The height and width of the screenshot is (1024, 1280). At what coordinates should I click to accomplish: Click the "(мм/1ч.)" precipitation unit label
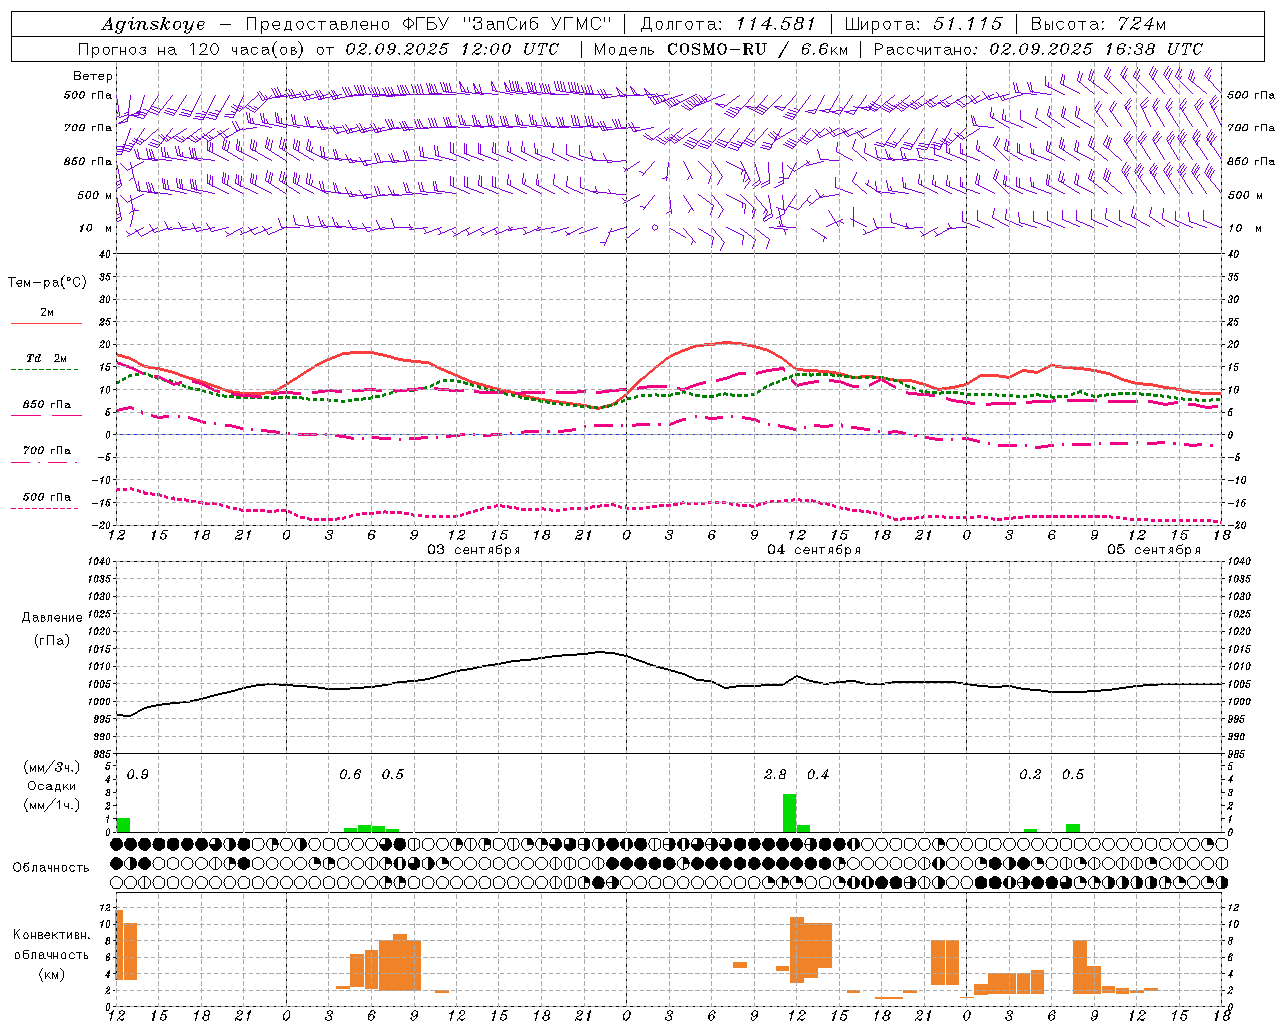(52, 805)
